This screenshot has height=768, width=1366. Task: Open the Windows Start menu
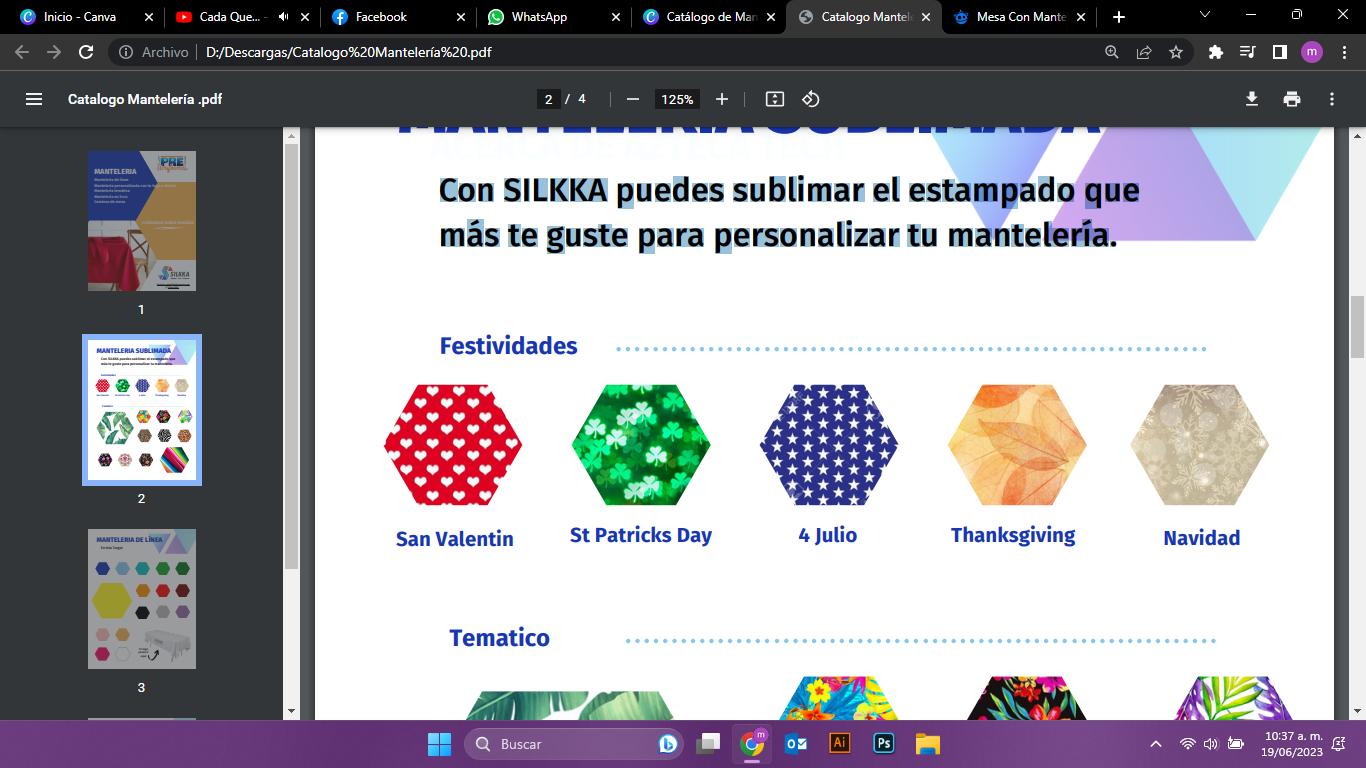click(439, 744)
